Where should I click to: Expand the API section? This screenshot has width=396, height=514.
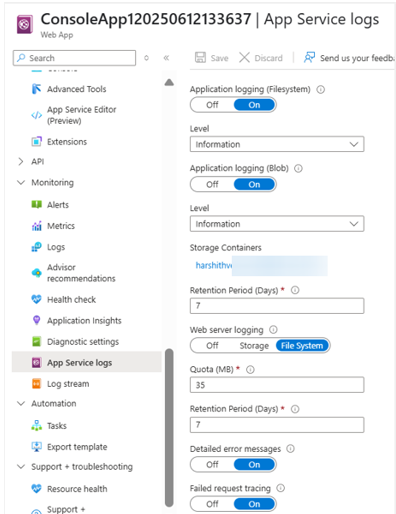coord(21,161)
